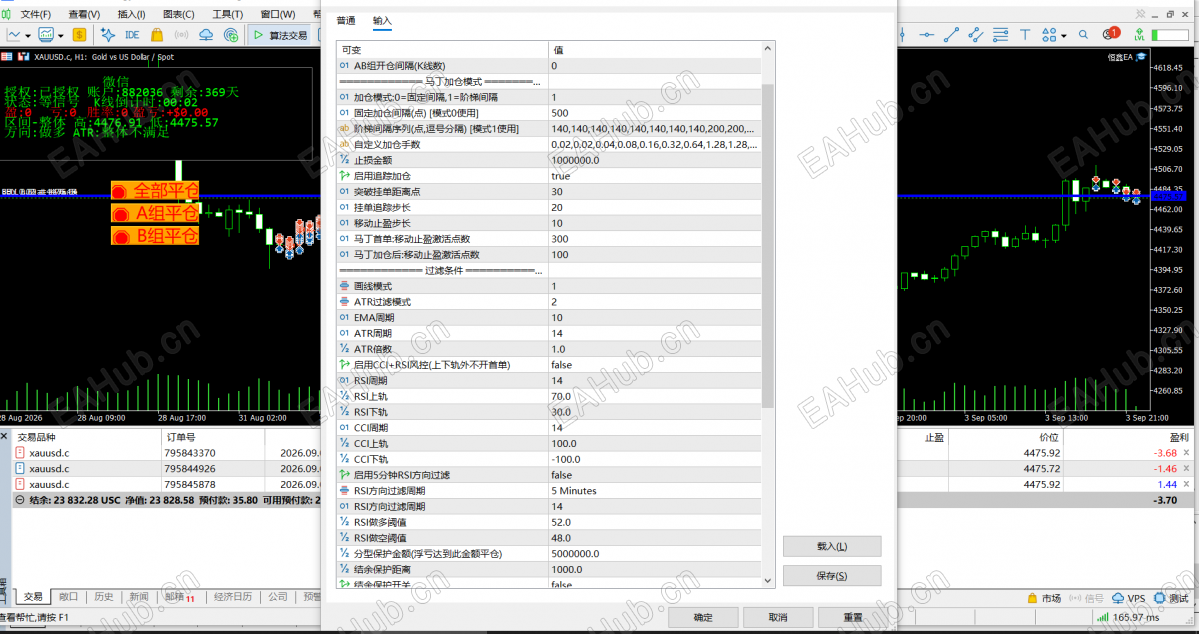Screen dimensions: 1199x634
Task: Select the trendline drawing tool
Action: (951, 34)
